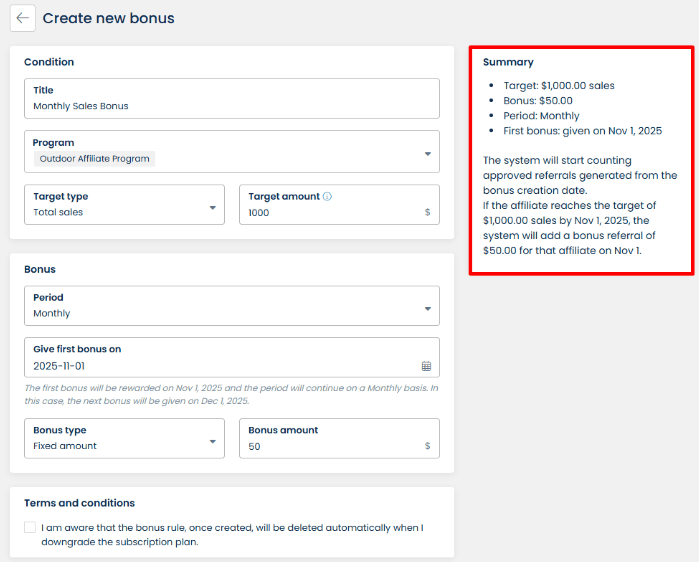Click into the Target amount field
Viewport: 699px width, 562px height.
click(x=330, y=212)
